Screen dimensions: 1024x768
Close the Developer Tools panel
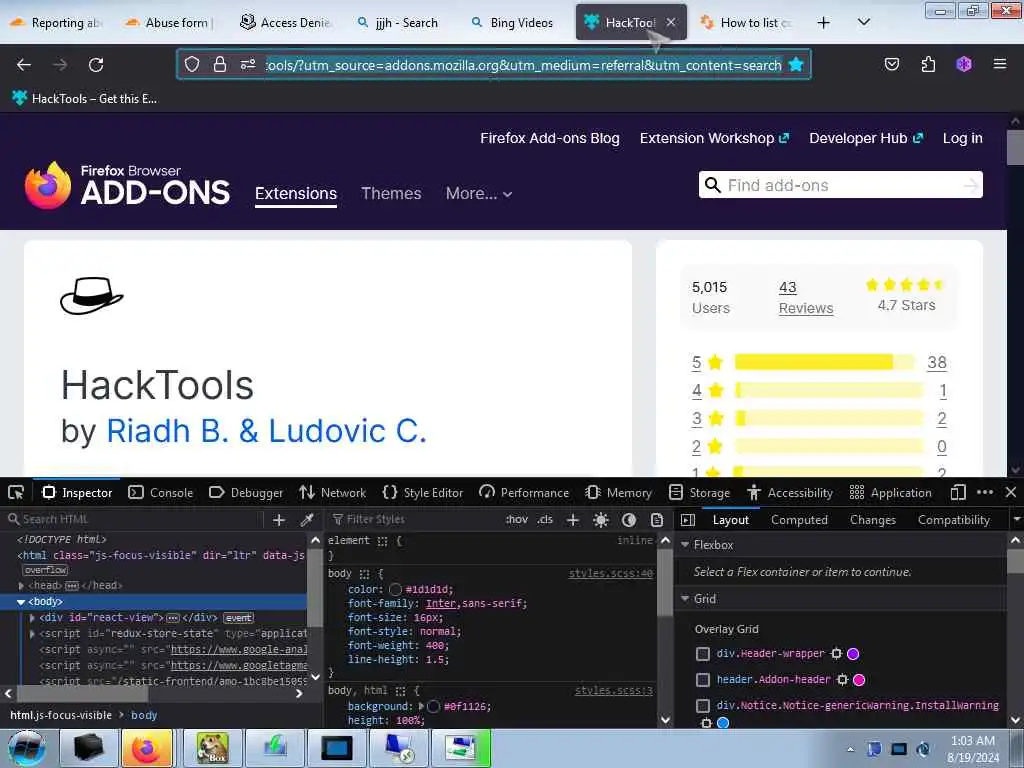pos(1011,492)
